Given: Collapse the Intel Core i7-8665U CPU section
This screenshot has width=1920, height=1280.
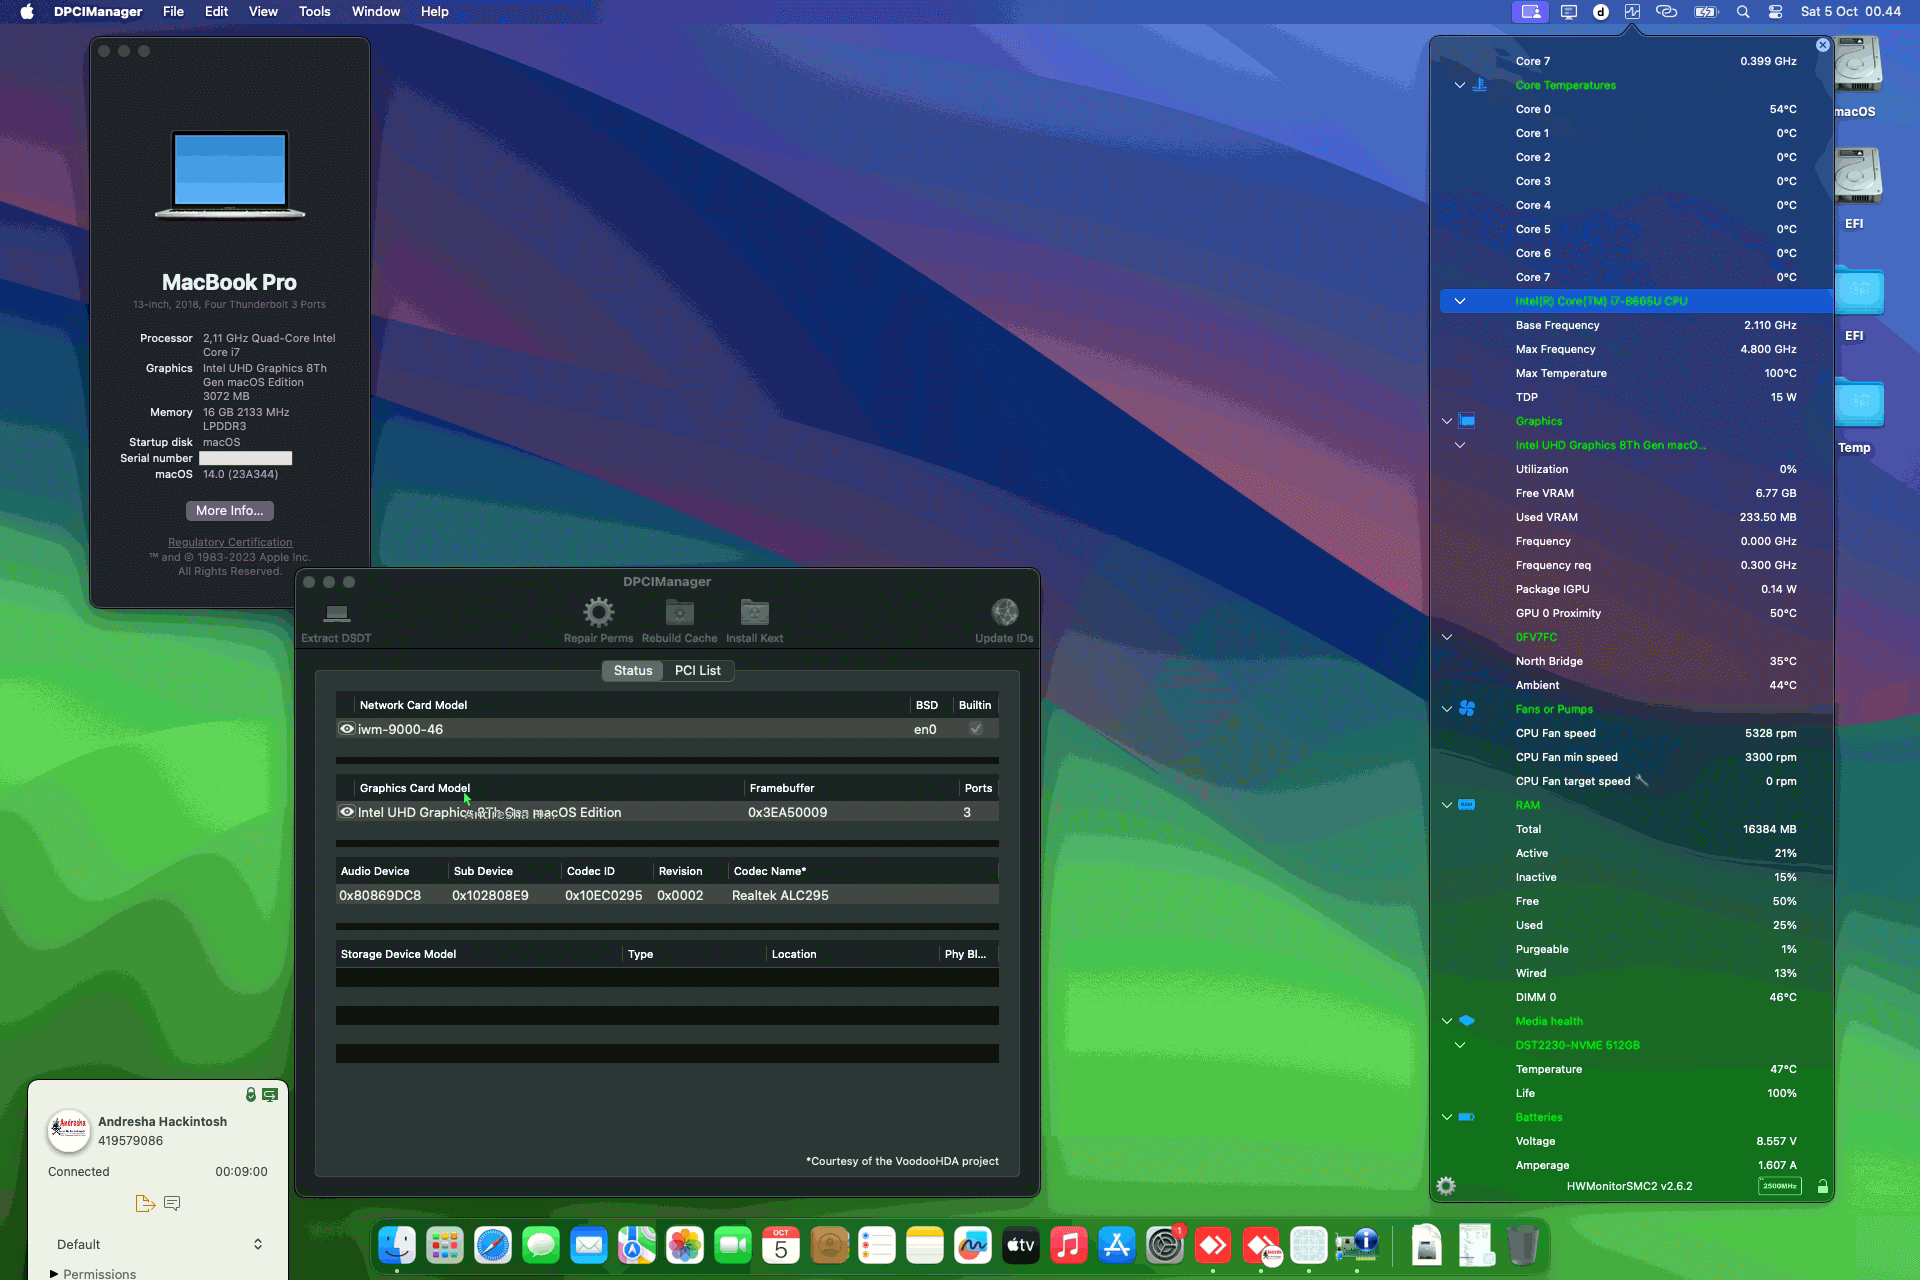Looking at the screenshot, I should [x=1460, y=301].
